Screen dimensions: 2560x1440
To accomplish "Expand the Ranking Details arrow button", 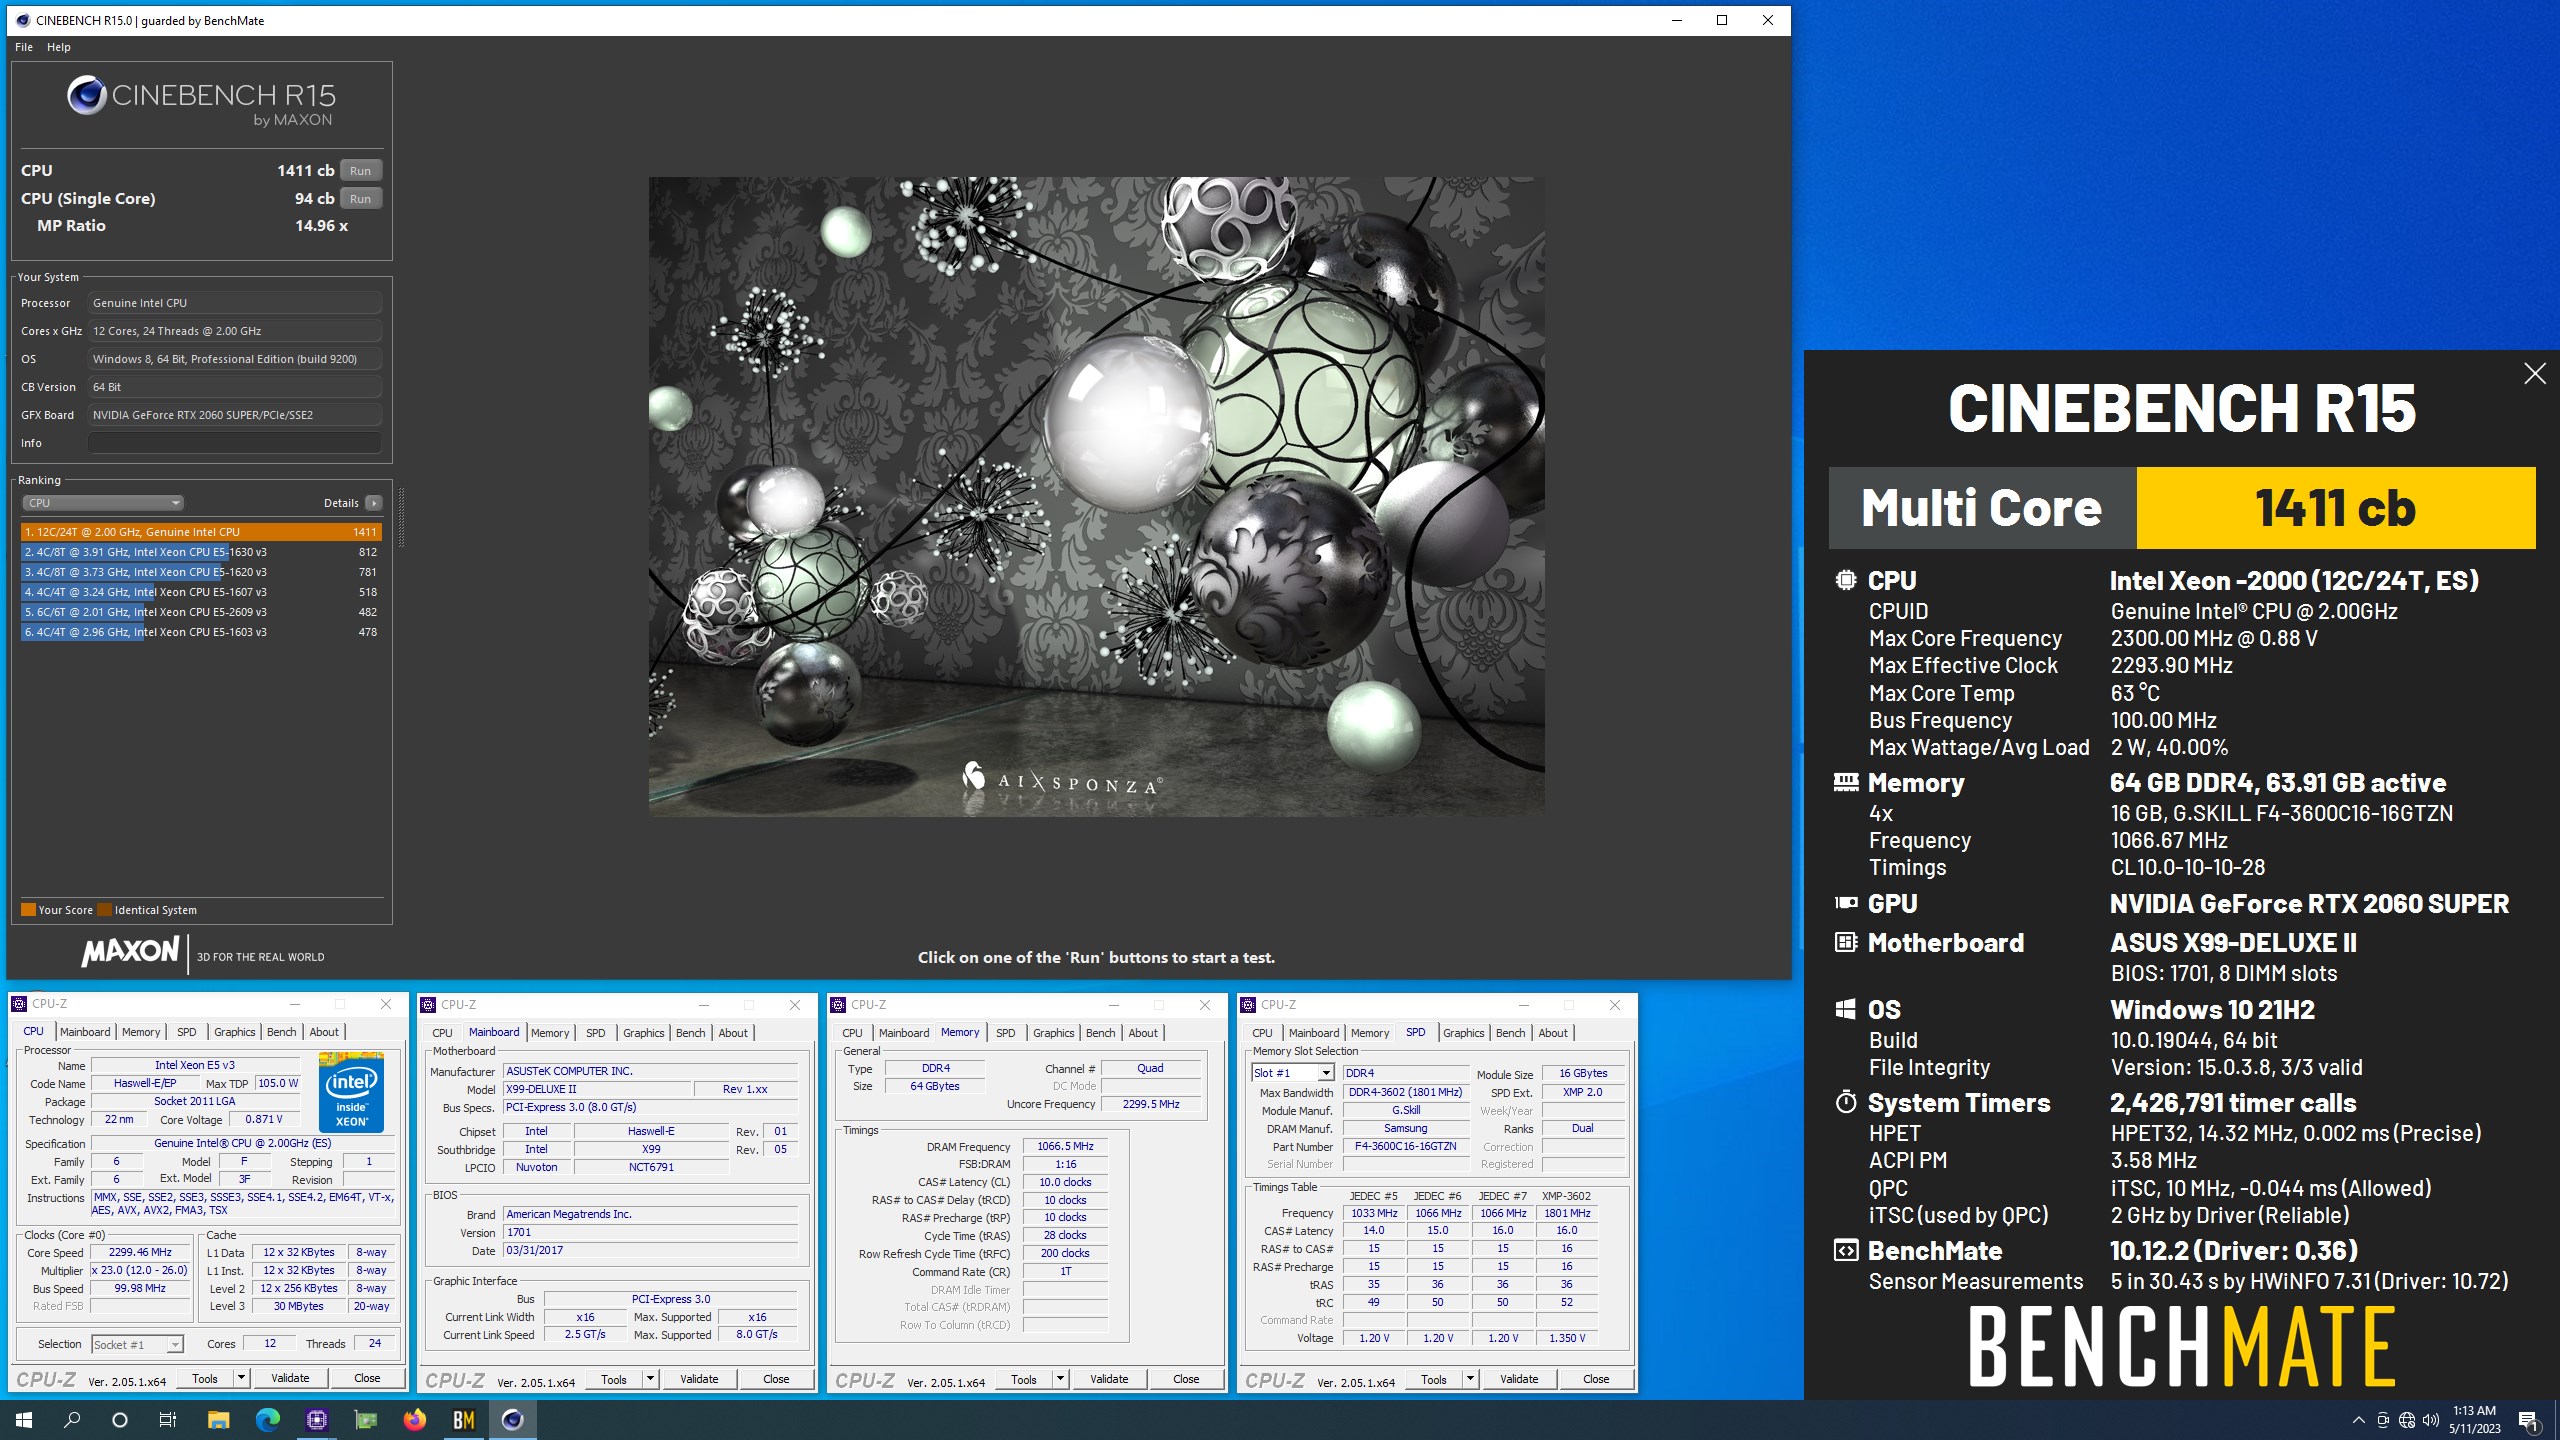I will (x=374, y=503).
